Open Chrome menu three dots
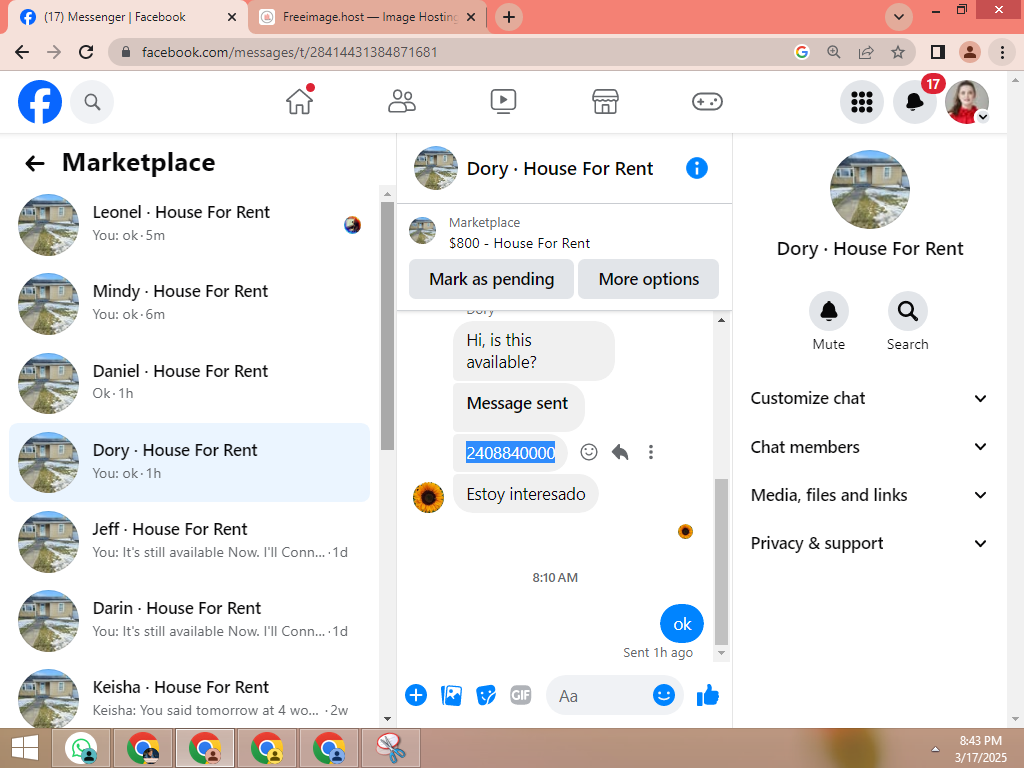Image resolution: width=1024 pixels, height=768 pixels. [x=1002, y=52]
